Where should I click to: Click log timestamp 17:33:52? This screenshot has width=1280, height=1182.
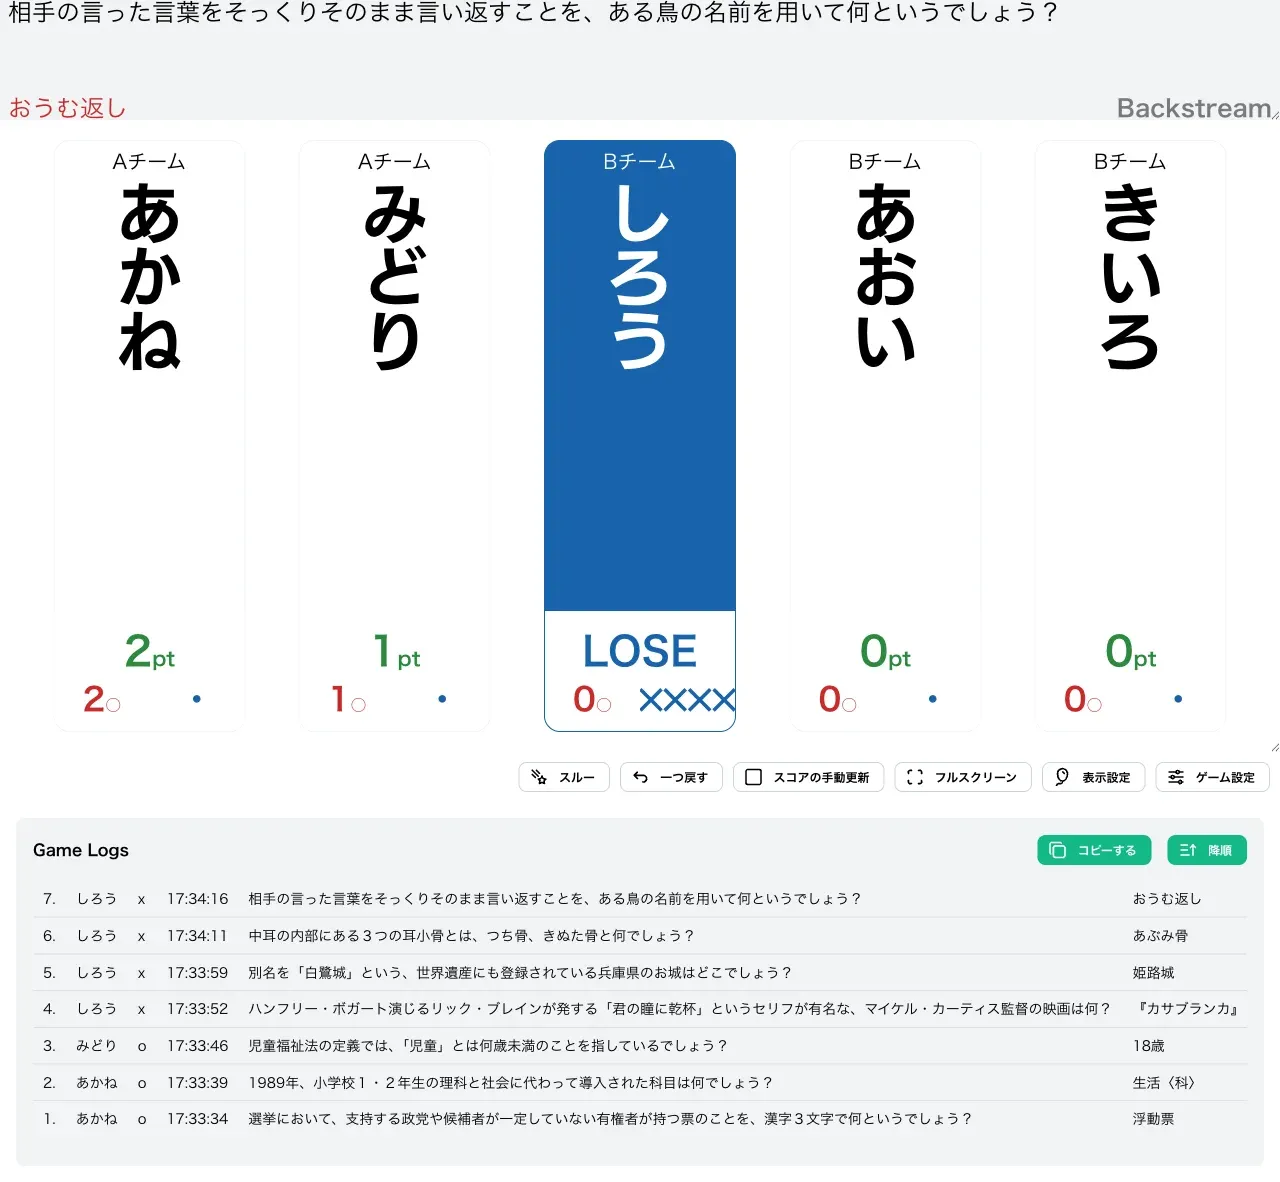(x=198, y=1009)
